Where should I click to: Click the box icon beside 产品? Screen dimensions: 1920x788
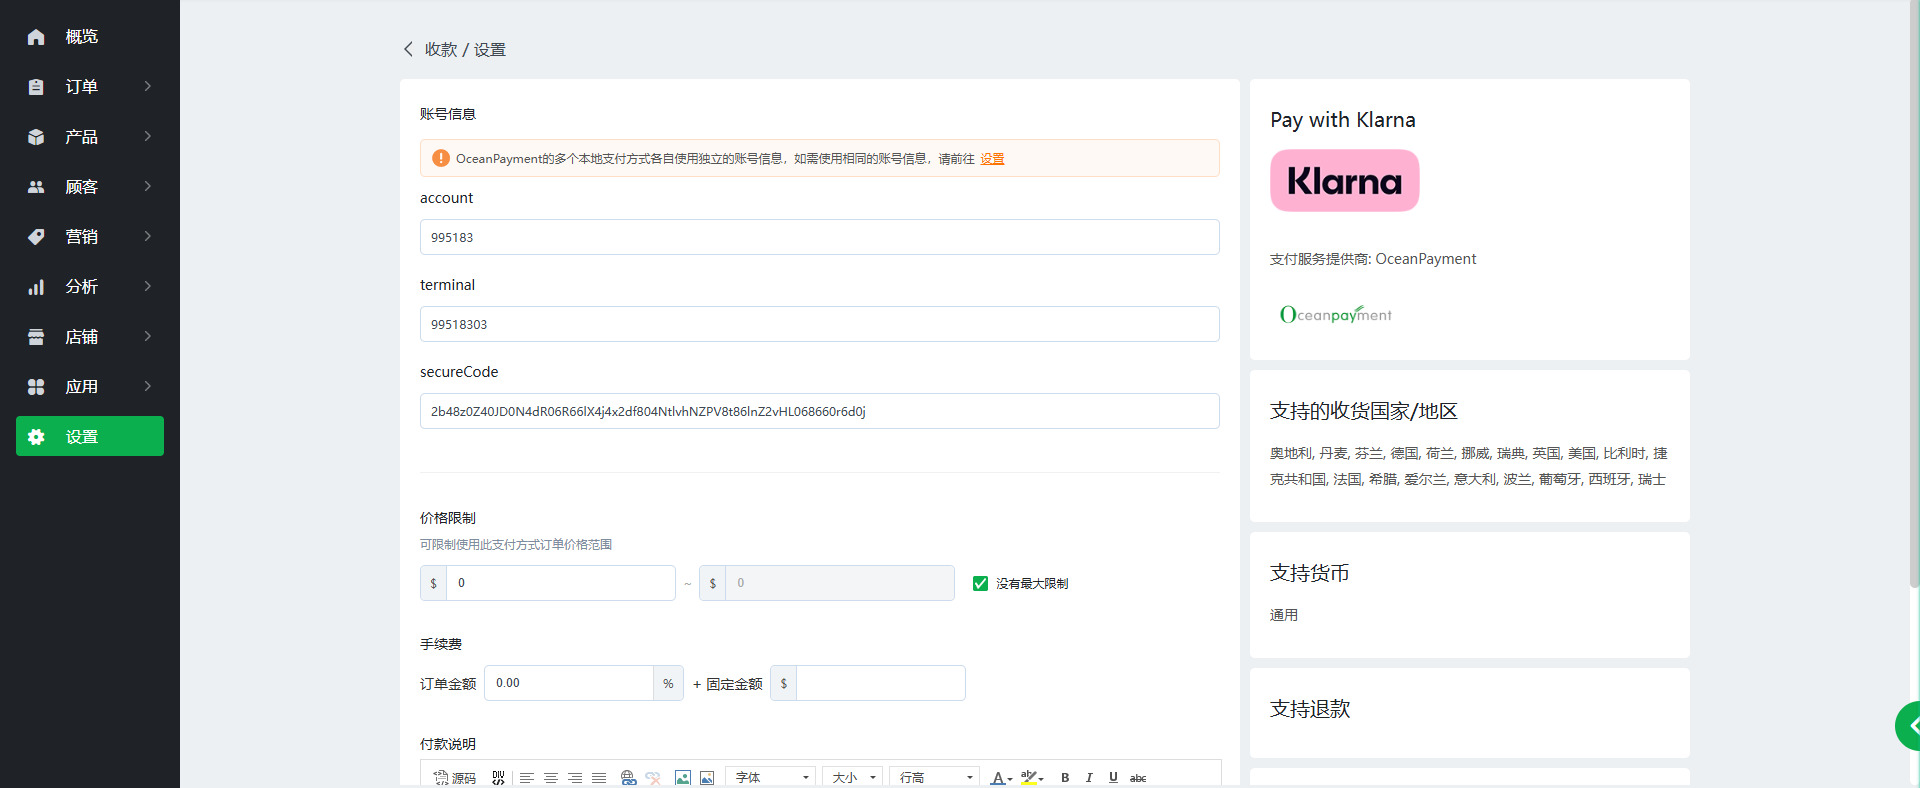[x=36, y=137]
